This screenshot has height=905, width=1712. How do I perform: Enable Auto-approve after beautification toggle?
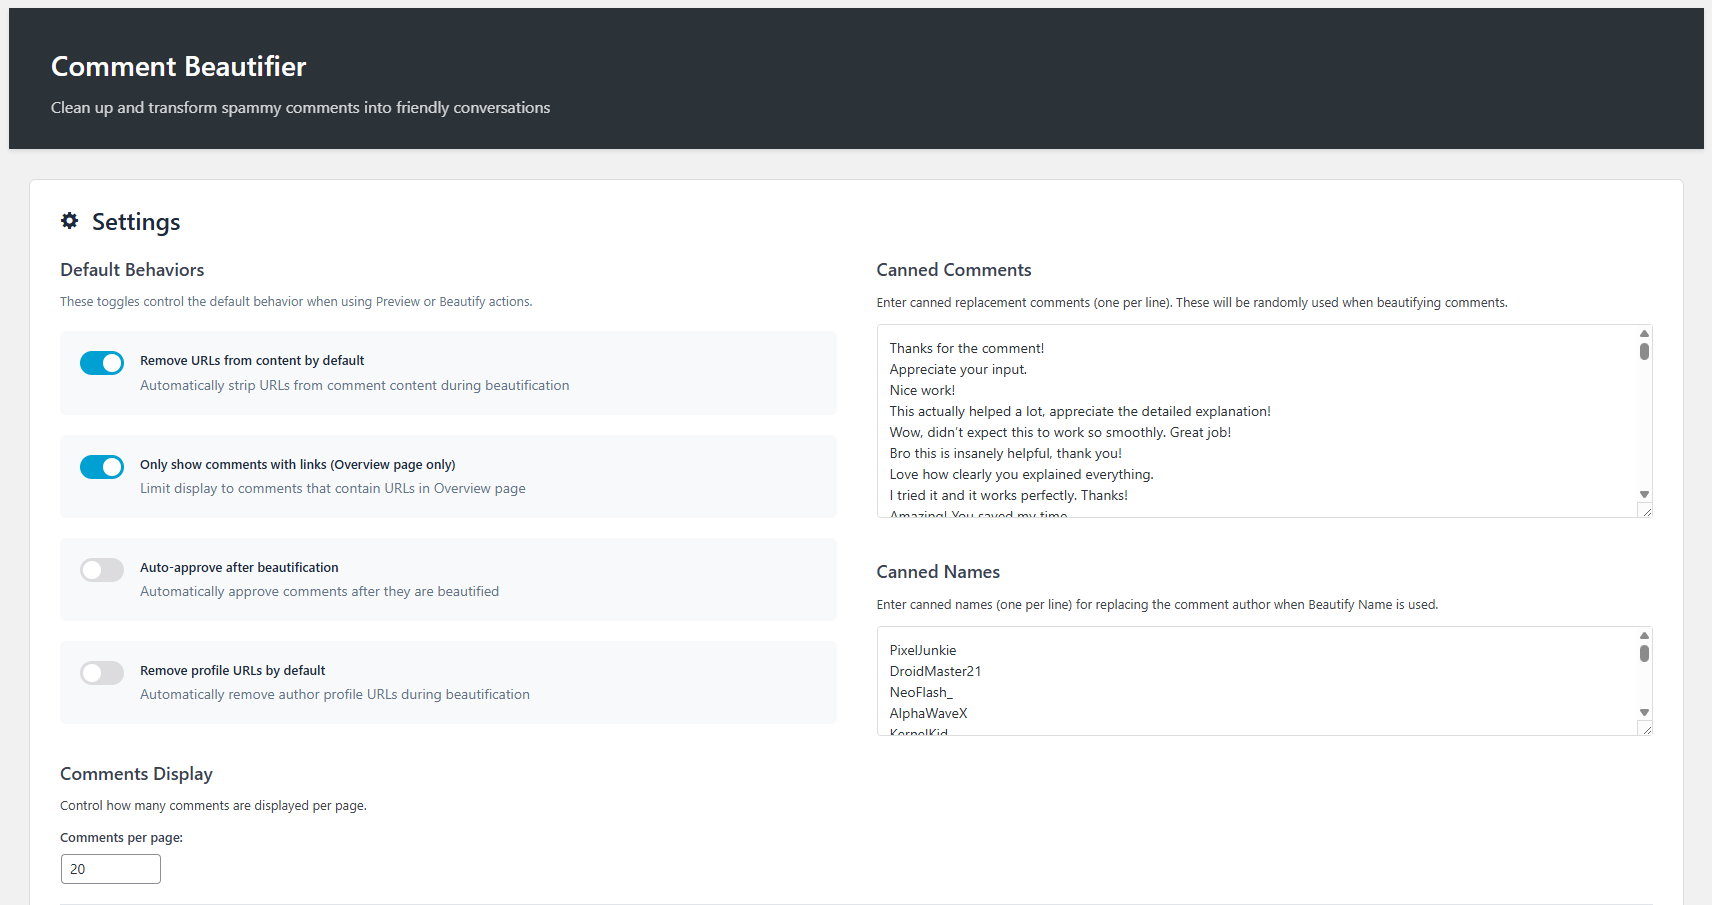click(x=102, y=570)
